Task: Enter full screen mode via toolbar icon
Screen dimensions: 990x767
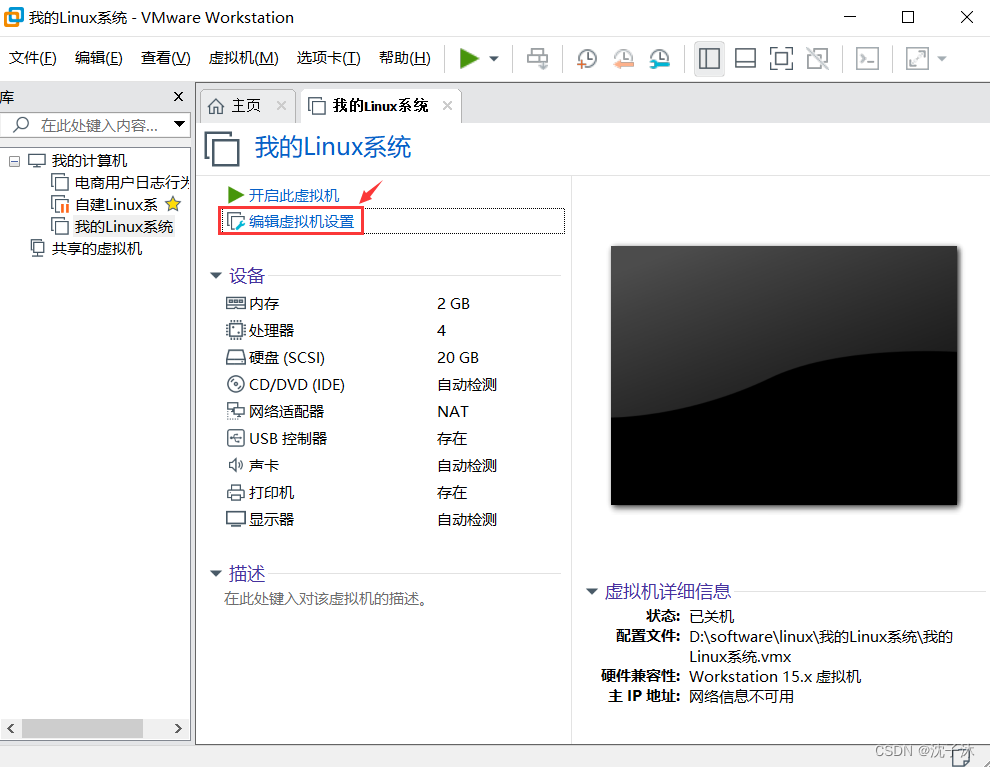Action: click(782, 59)
